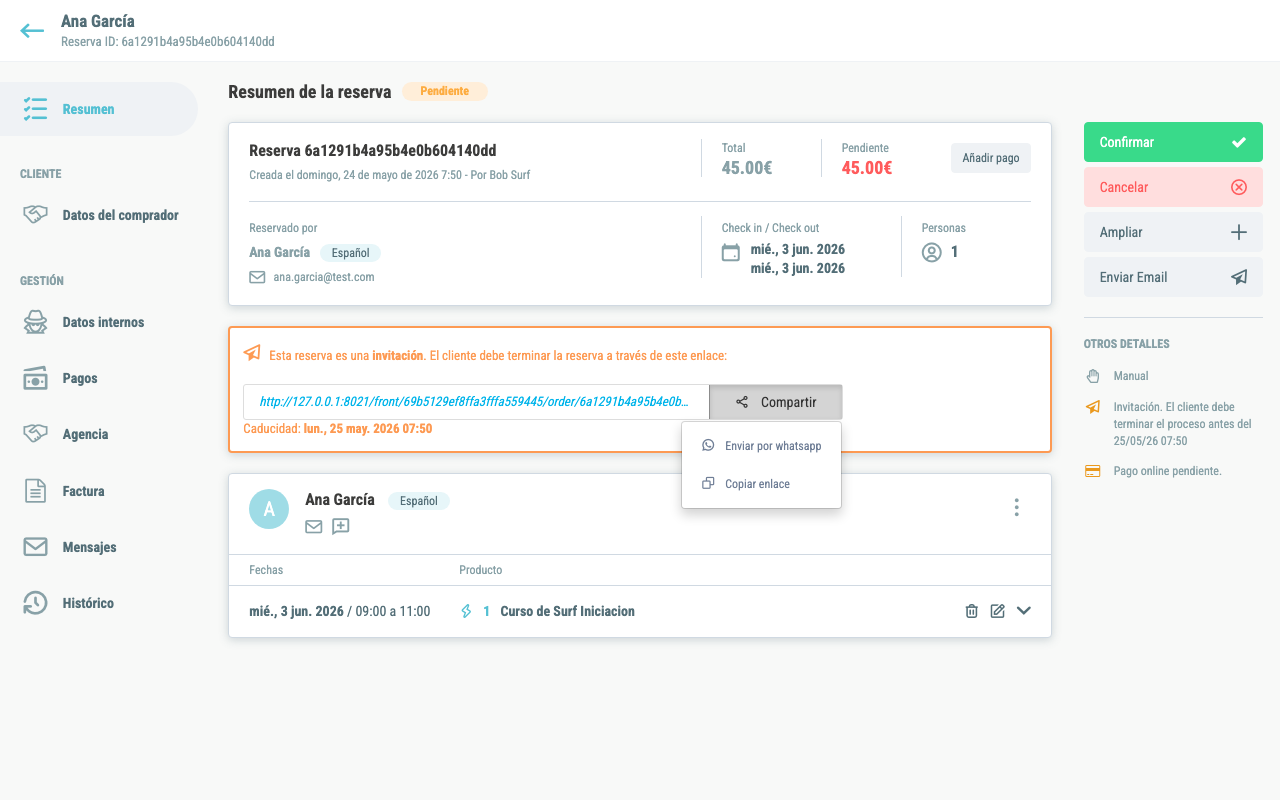This screenshot has height=800, width=1280.
Task: Click the copy icon in share menu
Action: pyautogui.click(x=709, y=484)
